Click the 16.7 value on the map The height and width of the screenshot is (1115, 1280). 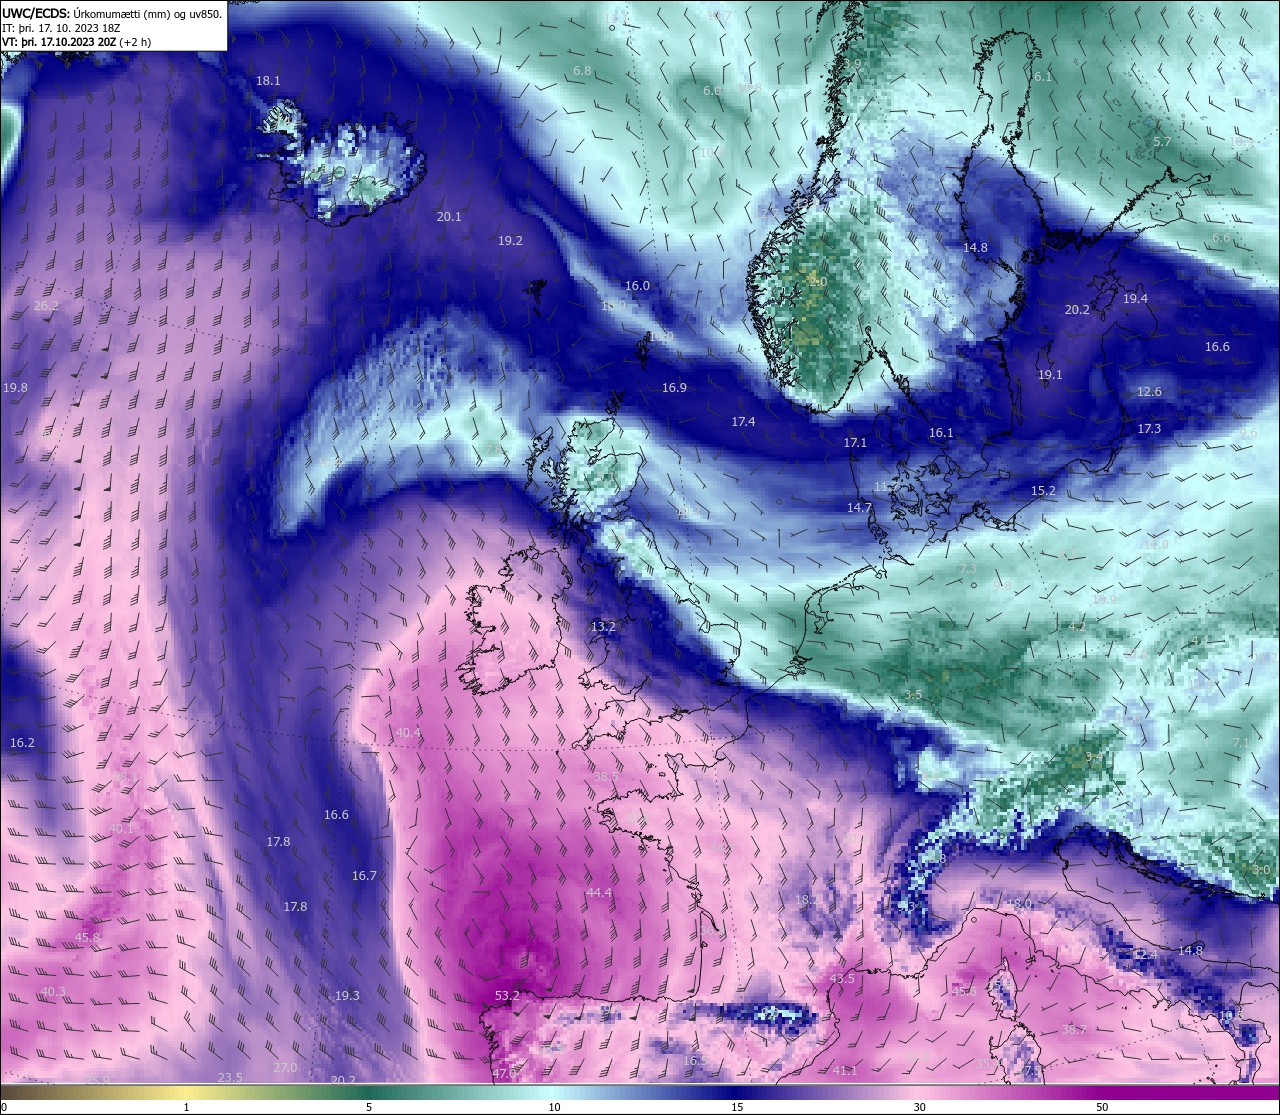[x=364, y=876]
